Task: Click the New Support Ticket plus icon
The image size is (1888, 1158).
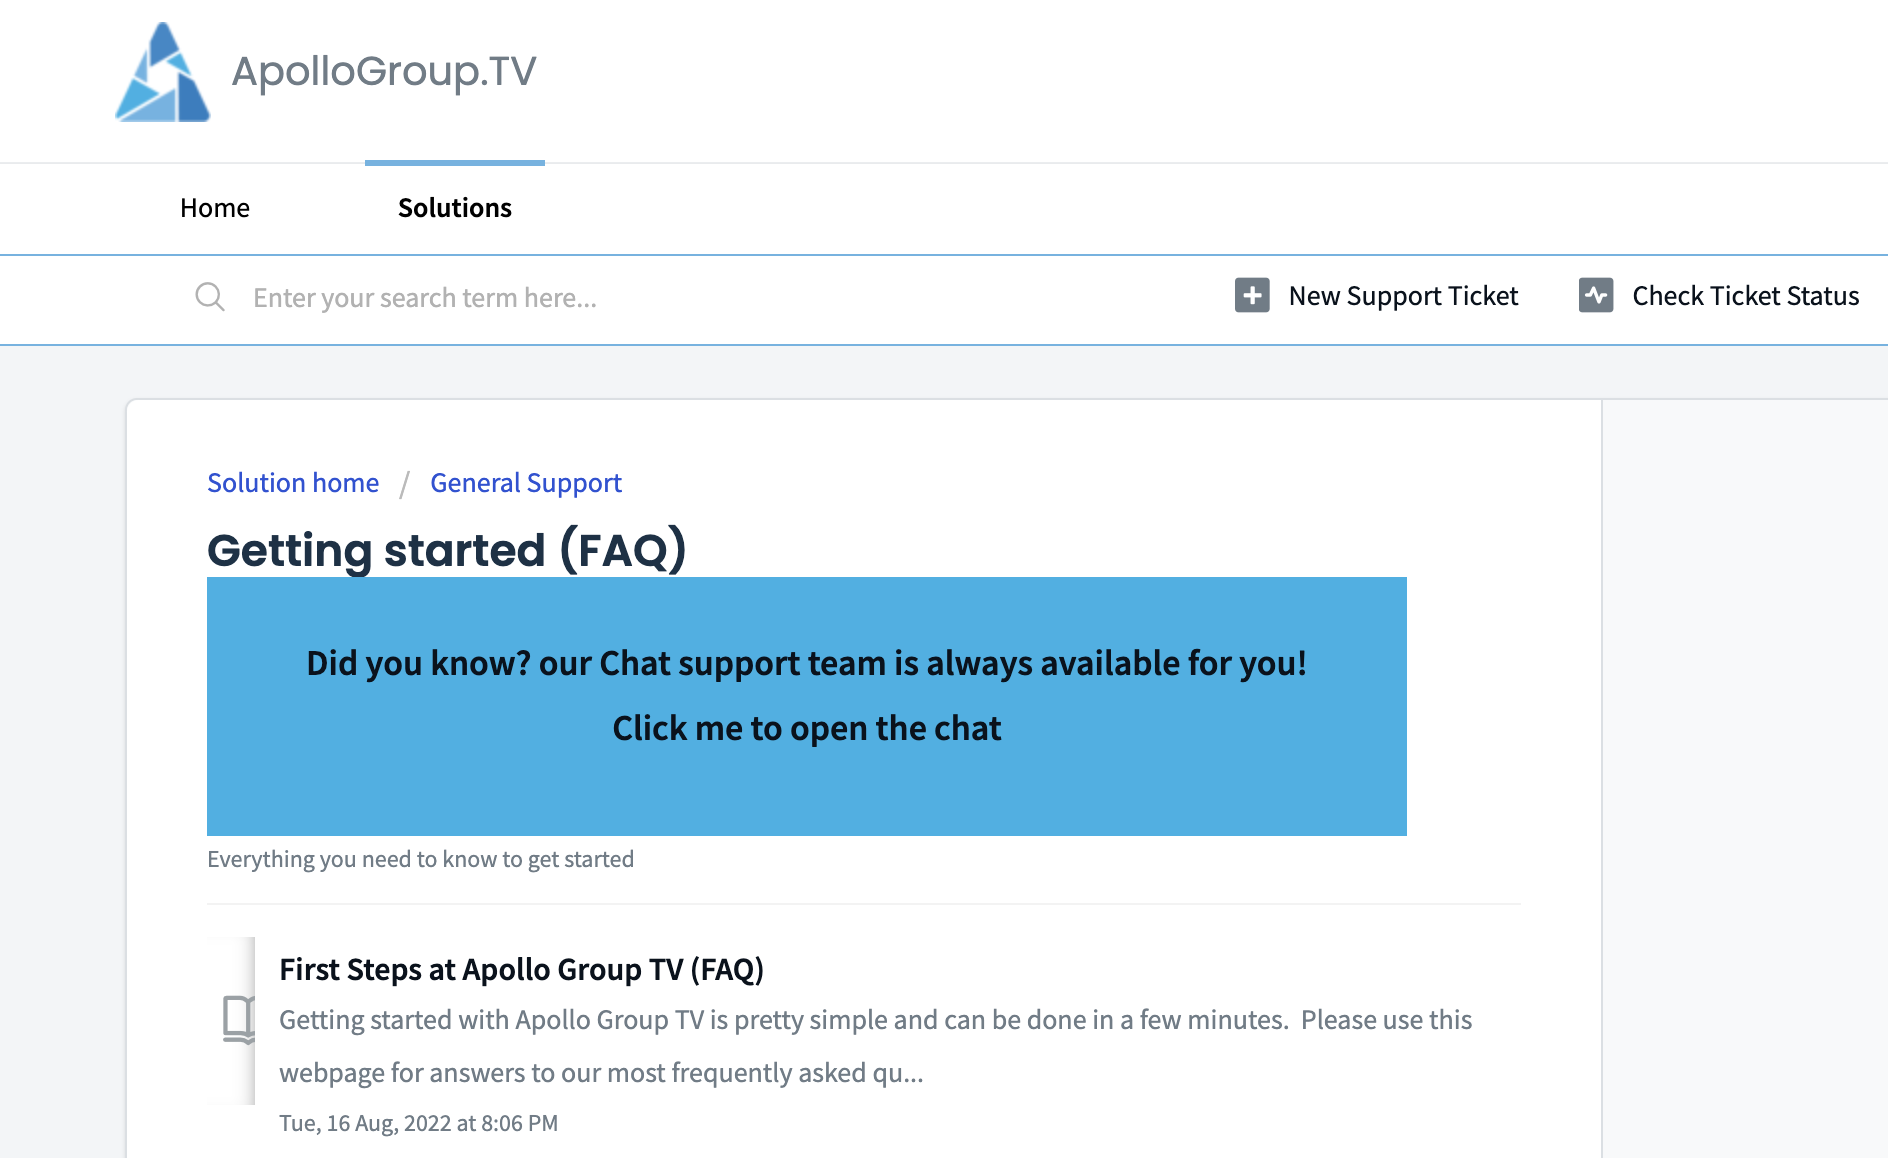Action: click(x=1251, y=296)
